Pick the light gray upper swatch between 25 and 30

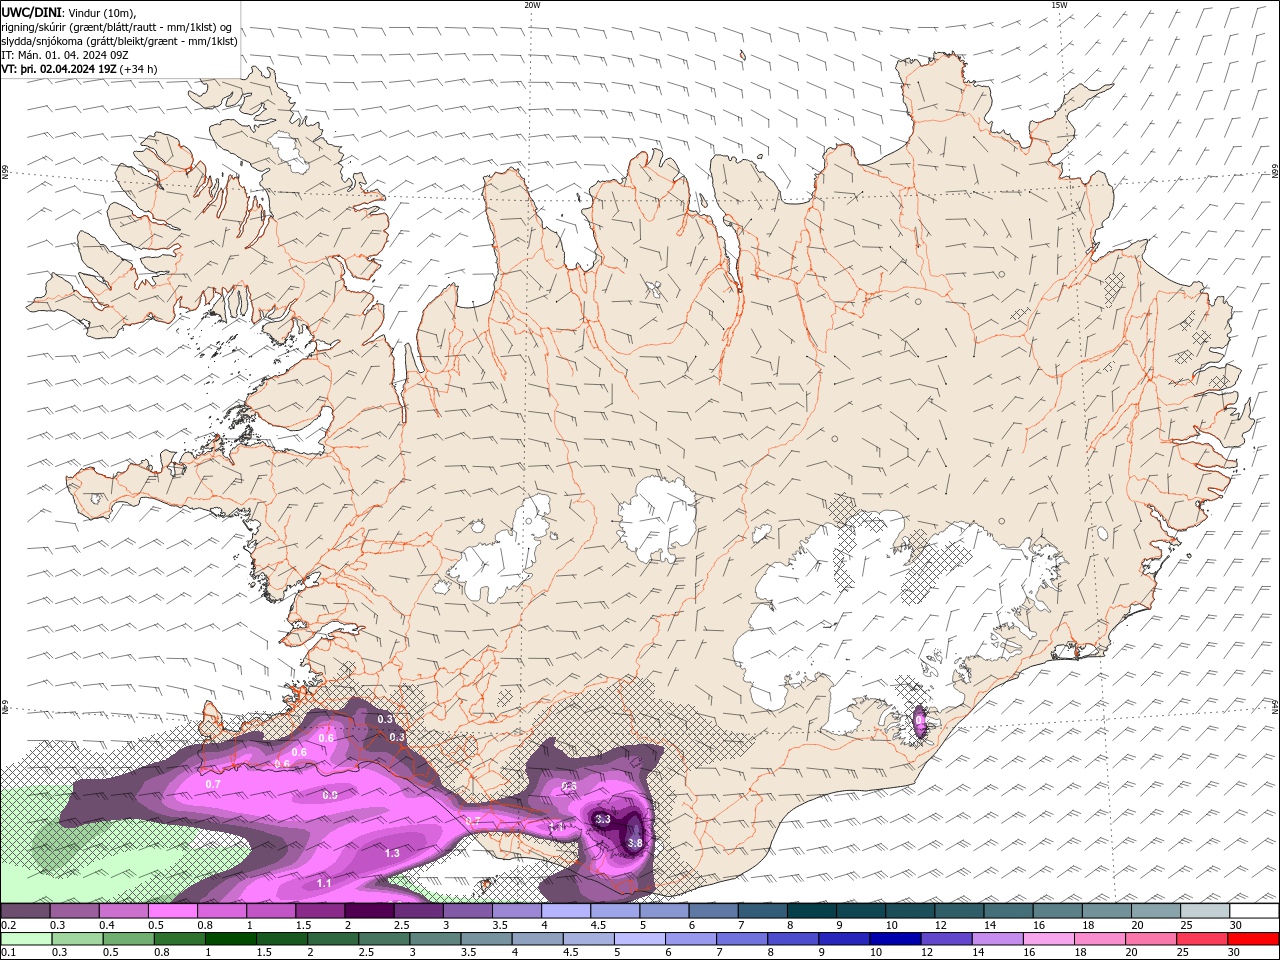(1204, 911)
